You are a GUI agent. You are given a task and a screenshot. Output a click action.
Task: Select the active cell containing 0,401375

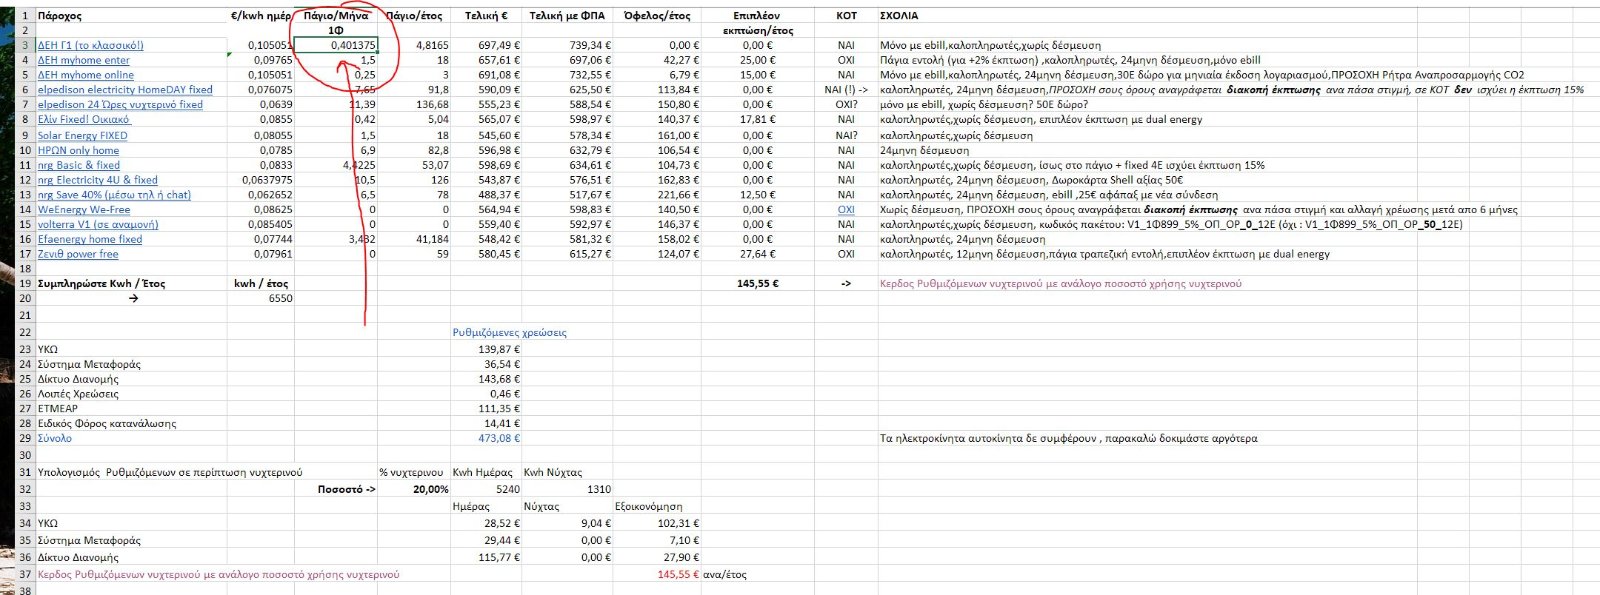click(336, 45)
